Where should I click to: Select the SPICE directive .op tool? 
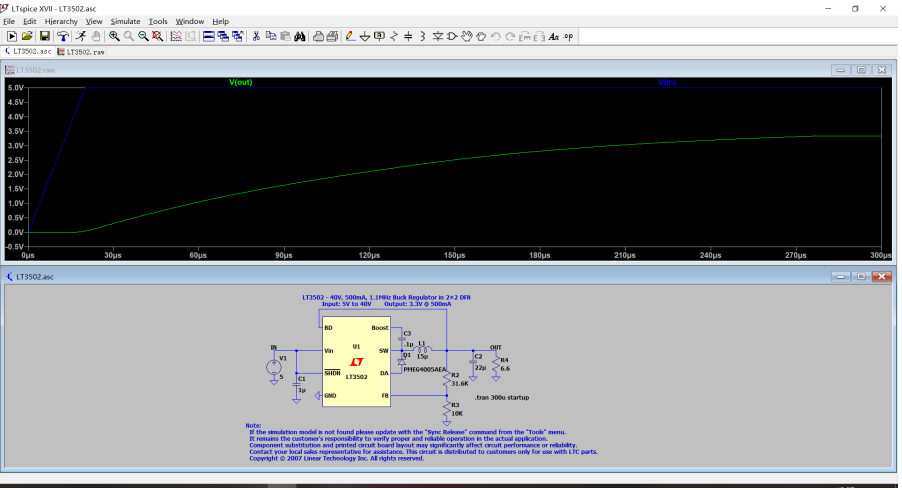[568, 36]
